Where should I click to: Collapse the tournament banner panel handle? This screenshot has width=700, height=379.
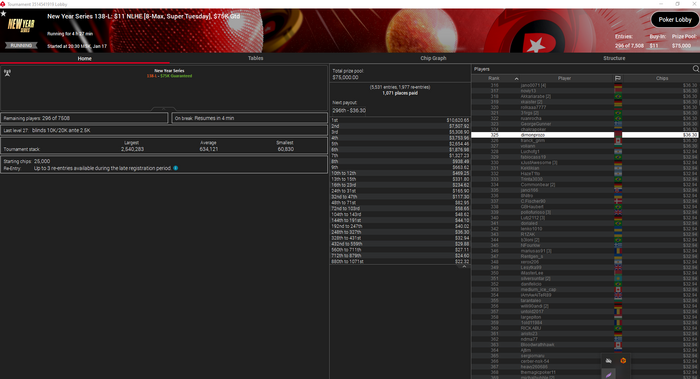(x=163, y=108)
